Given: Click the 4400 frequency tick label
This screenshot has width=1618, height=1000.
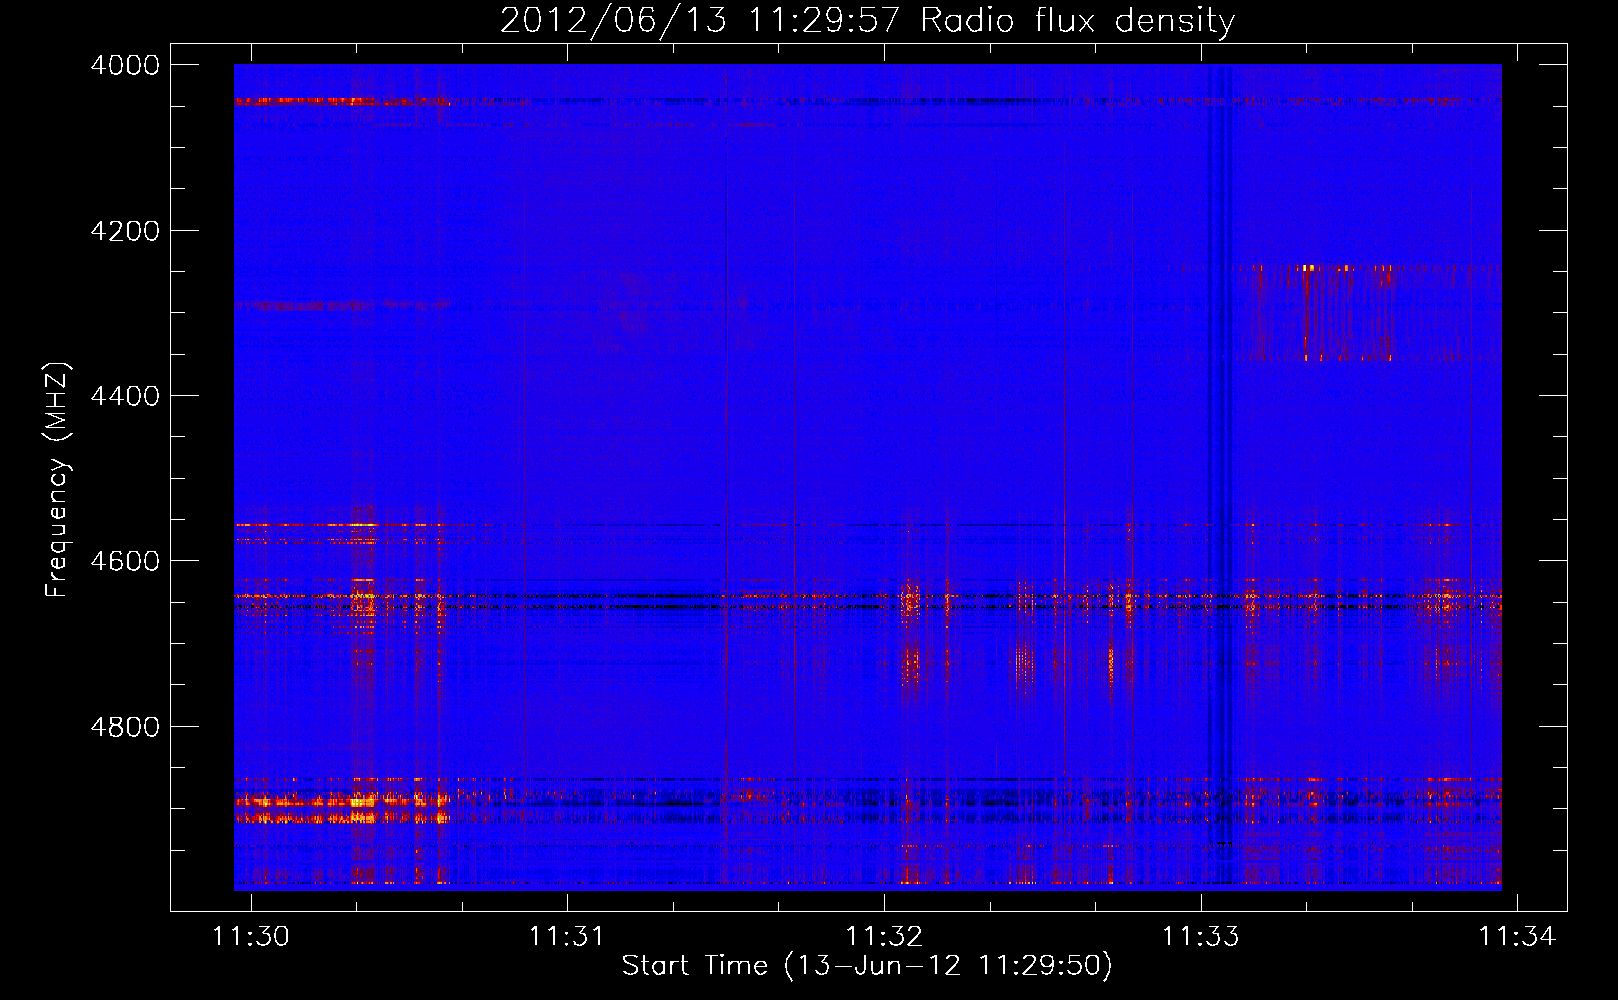Looking at the screenshot, I should pos(125,396).
